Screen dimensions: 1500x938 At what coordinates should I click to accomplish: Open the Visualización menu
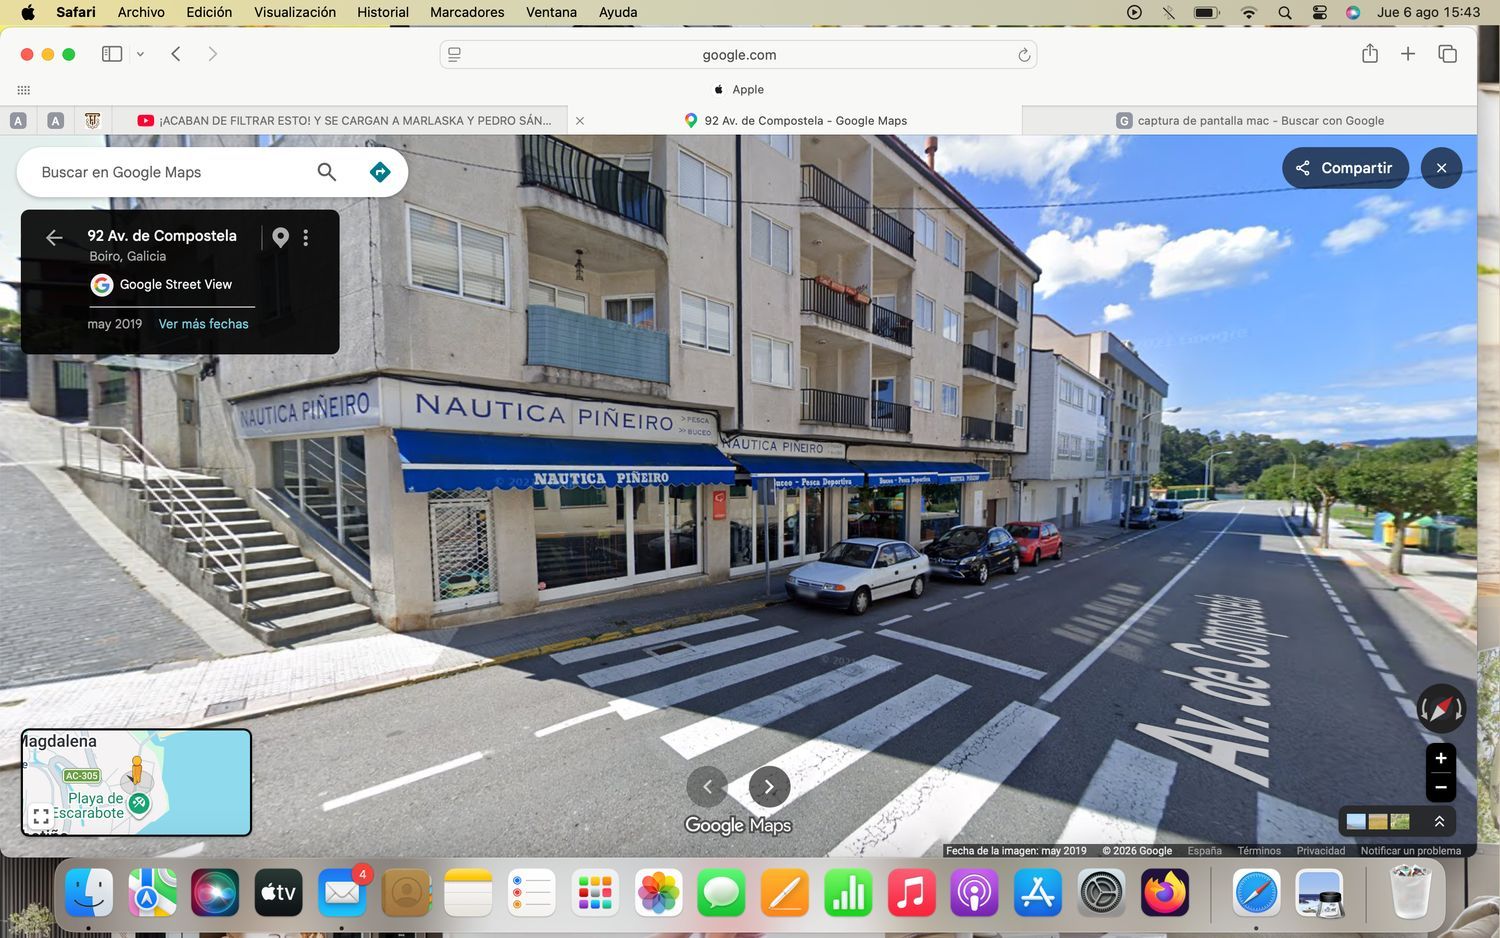[x=295, y=12]
